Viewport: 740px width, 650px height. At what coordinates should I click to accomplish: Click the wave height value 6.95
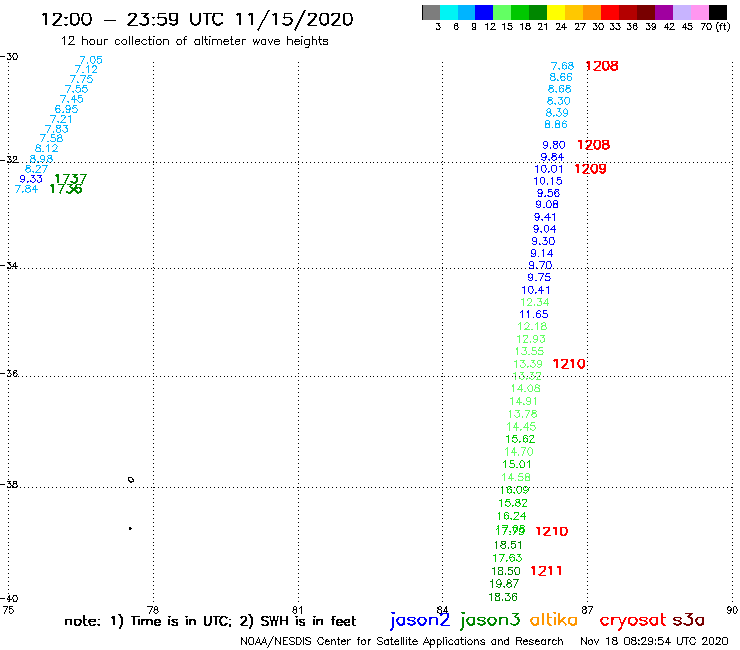(66, 109)
